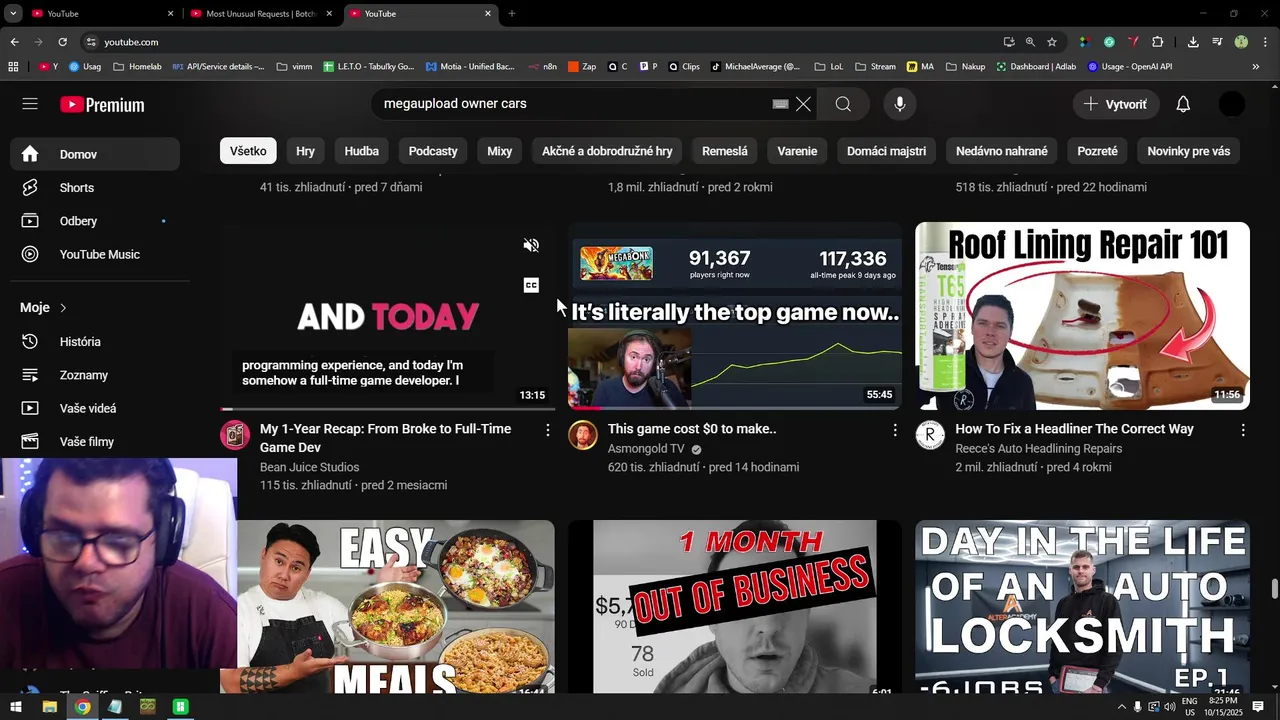Select the Podcasty filter chip
This screenshot has height=720, width=1280.
tap(433, 151)
